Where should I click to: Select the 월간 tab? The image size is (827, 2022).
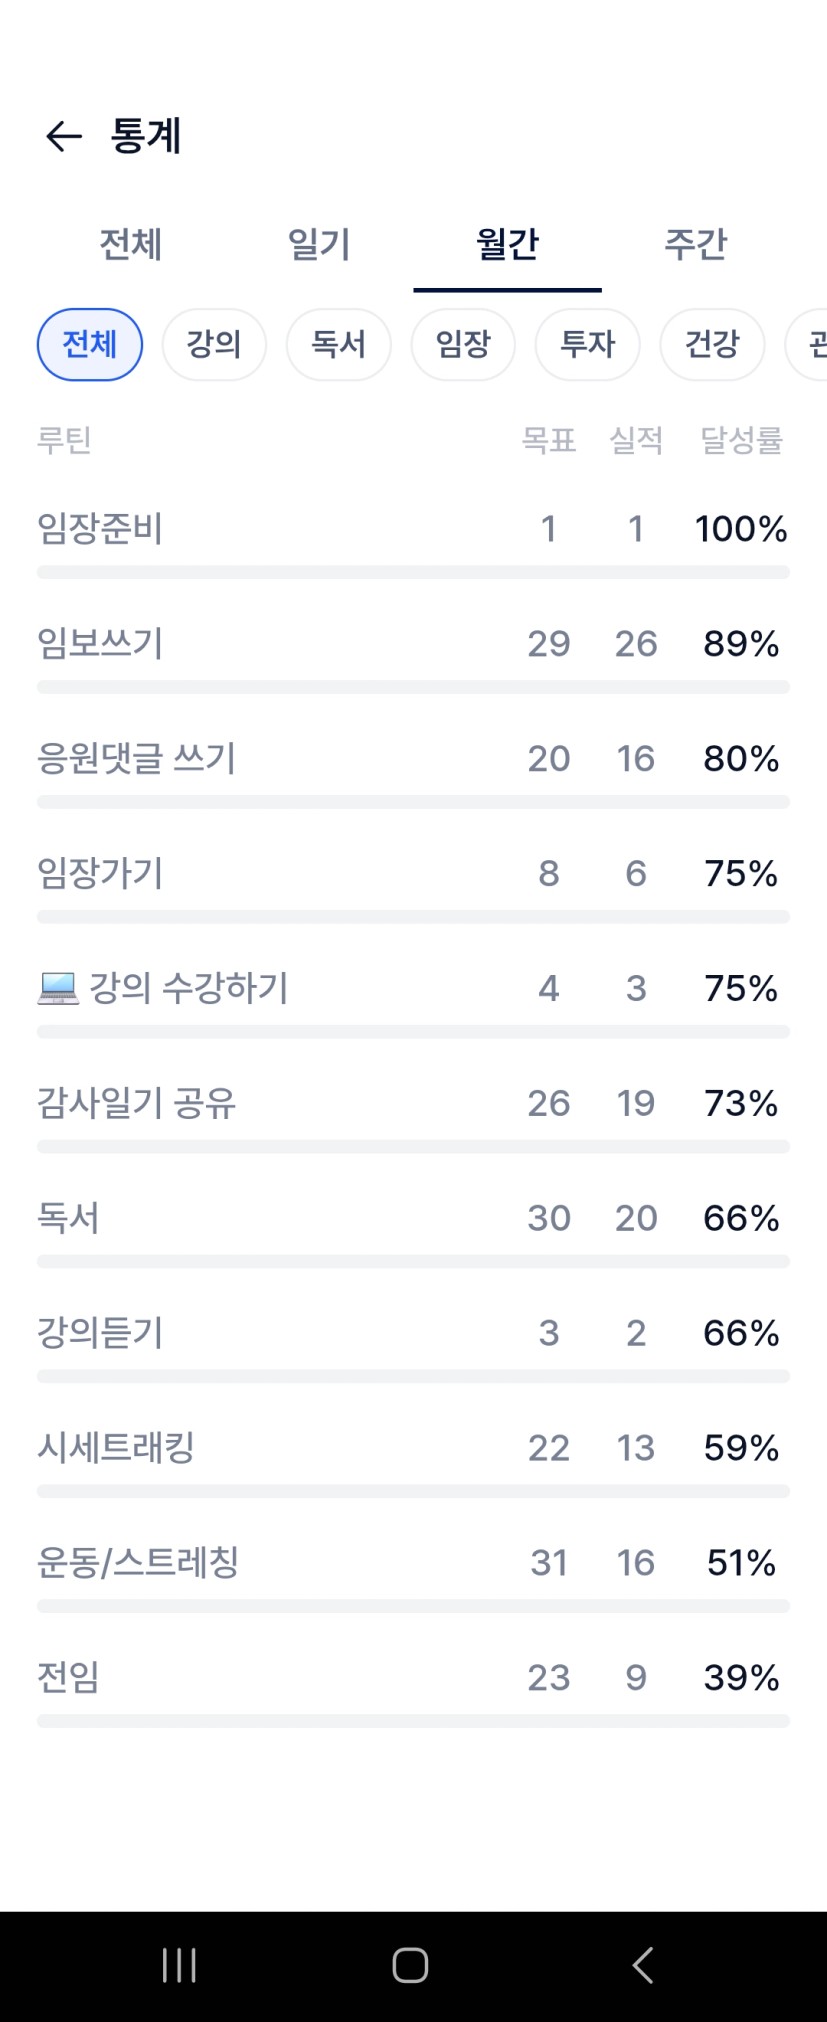pyautogui.click(x=507, y=244)
